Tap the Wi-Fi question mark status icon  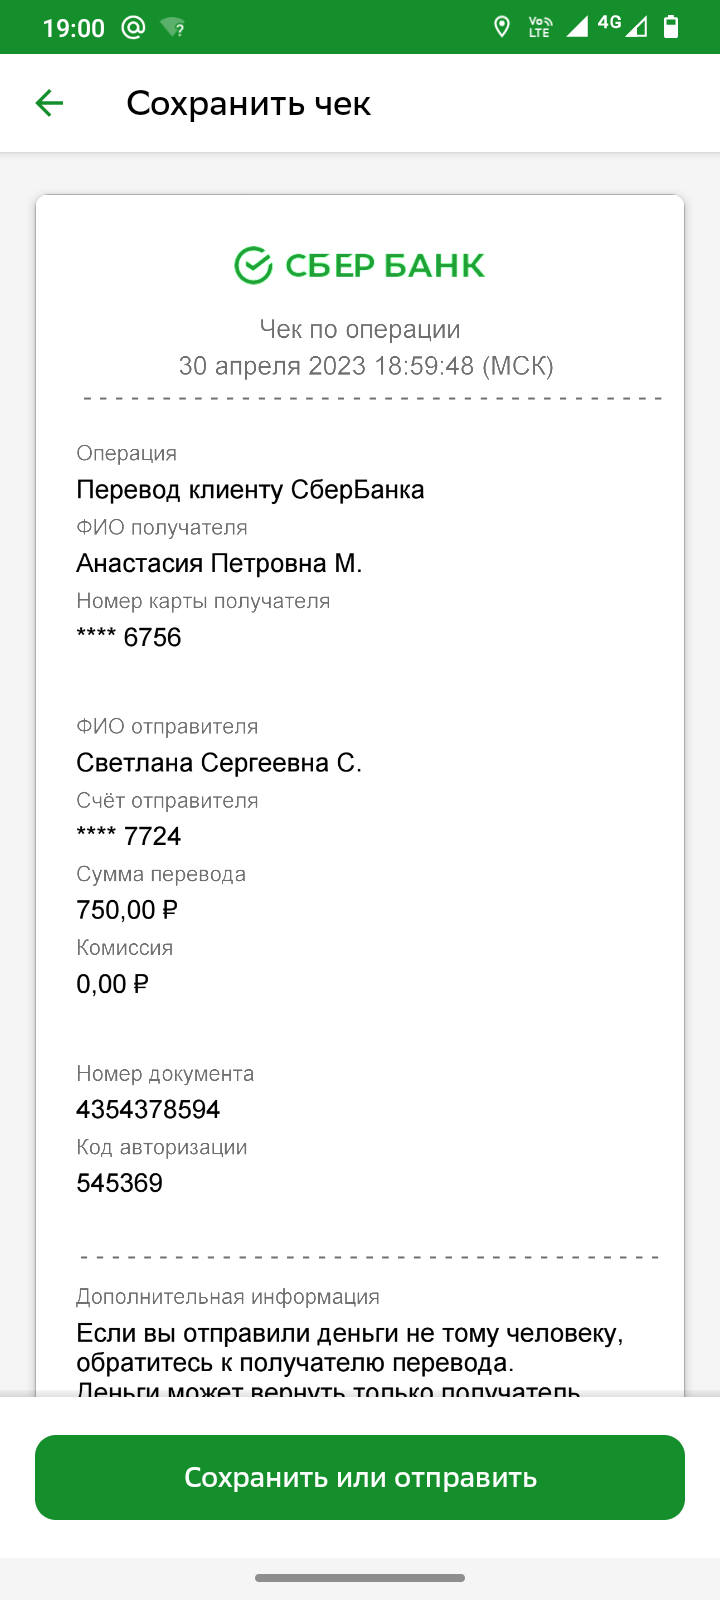click(173, 27)
